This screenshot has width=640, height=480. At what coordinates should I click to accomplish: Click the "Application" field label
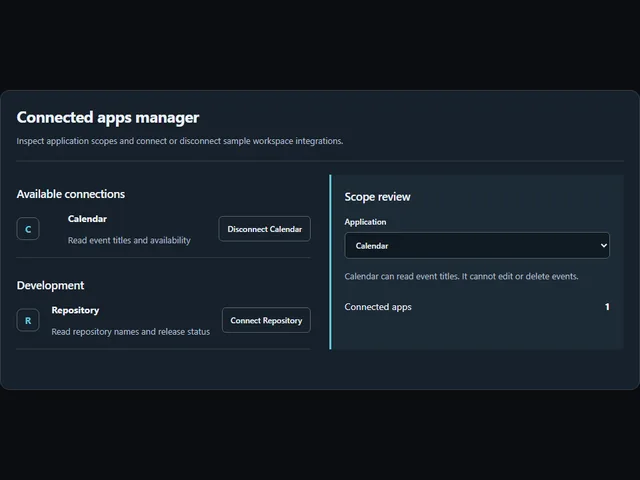365,222
